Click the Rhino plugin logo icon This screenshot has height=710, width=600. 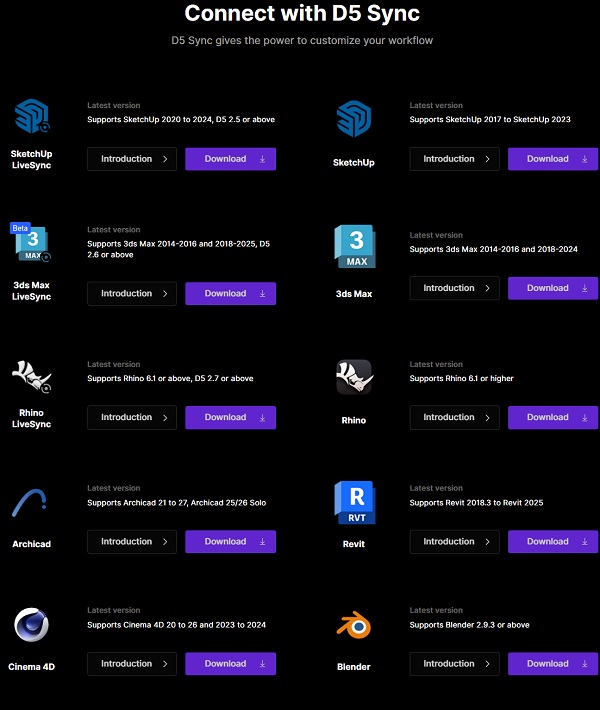353,378
